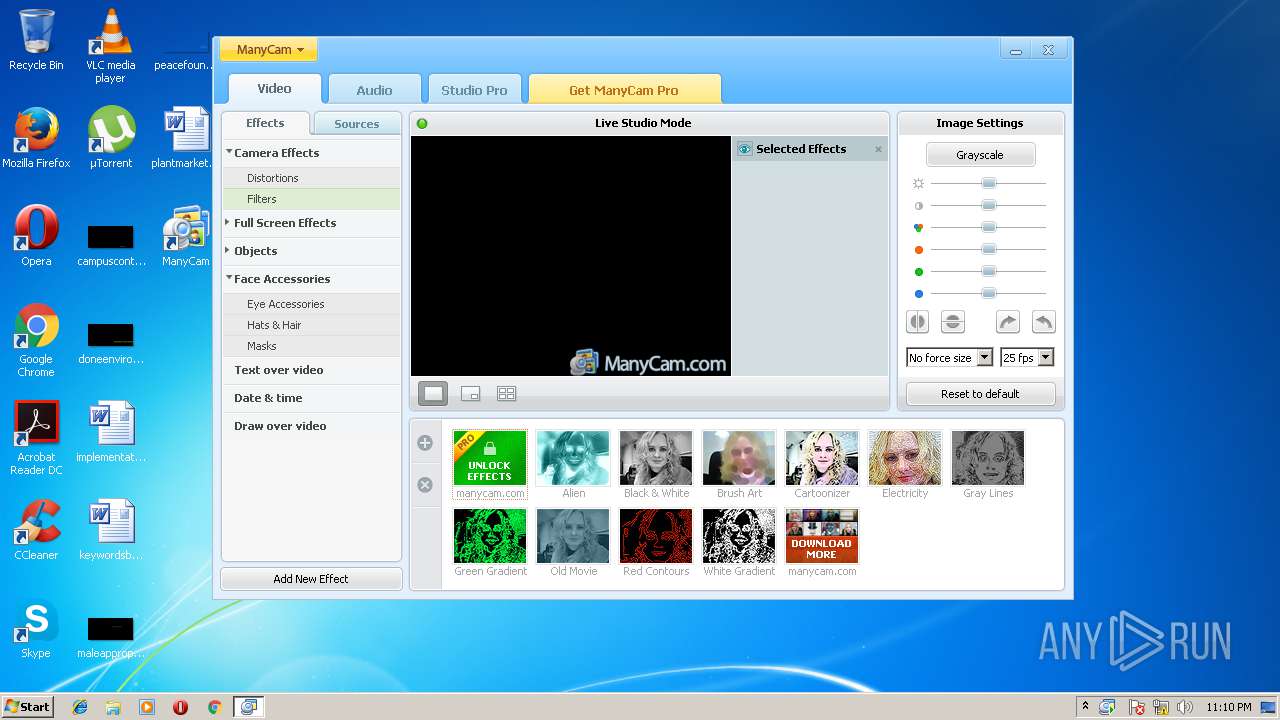1280x720 pixels.
Task: Switch to the Video tab
Action: click(x=274, y=89)
